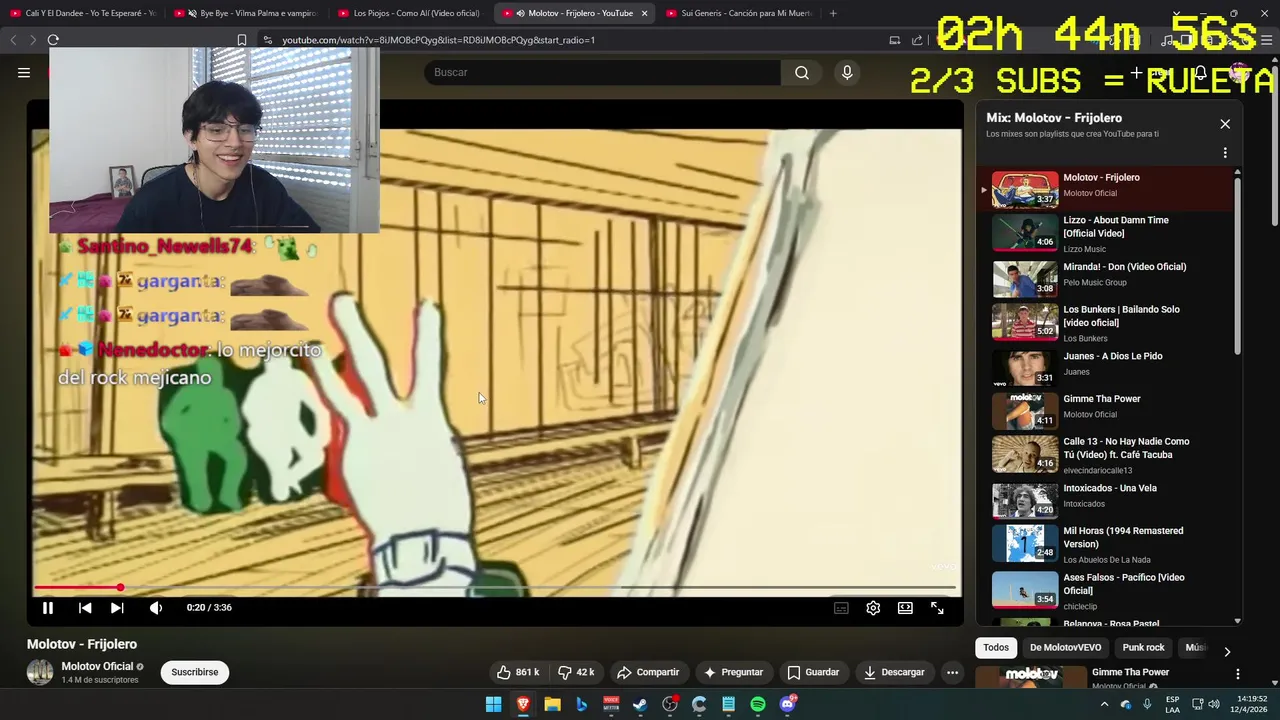Mute the video player volume

[156, 607]
